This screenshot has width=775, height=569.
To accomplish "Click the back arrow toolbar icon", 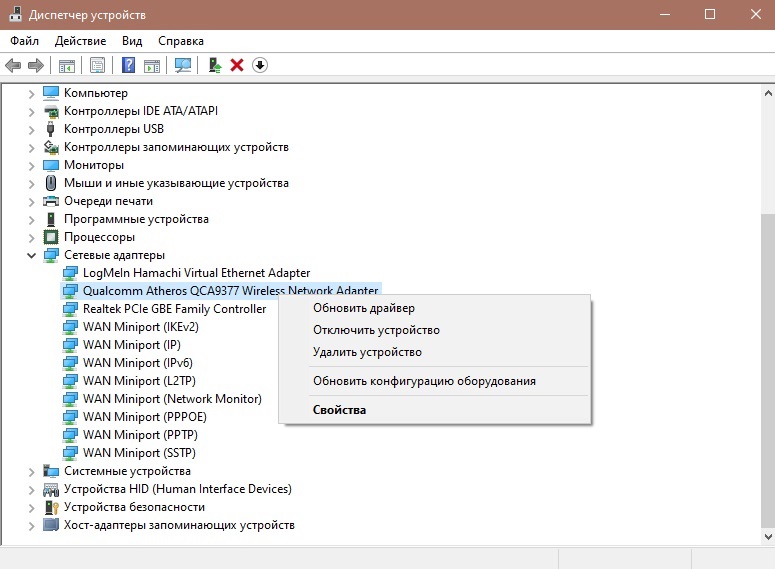I will point(13,65).
